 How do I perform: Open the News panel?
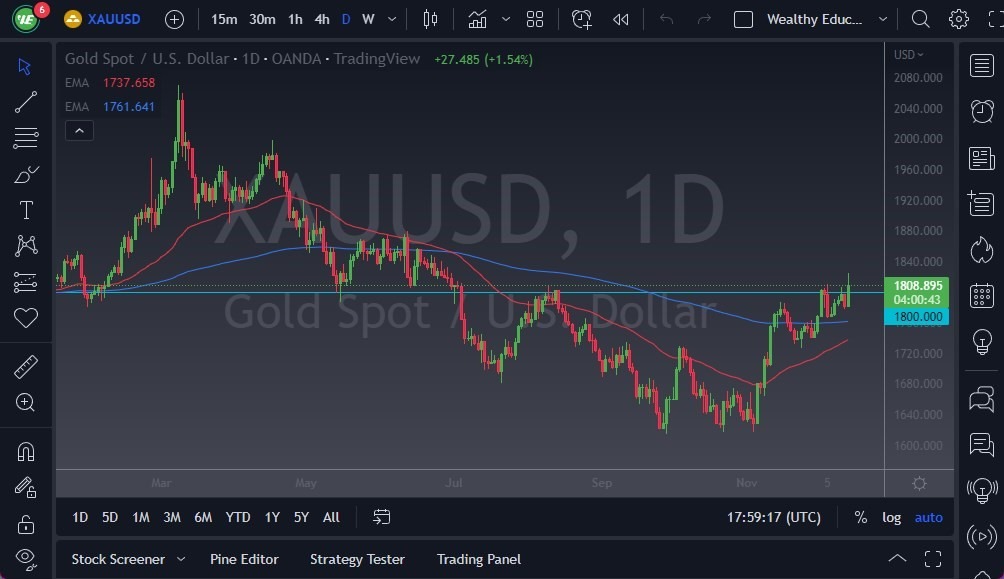coord(981,158)
